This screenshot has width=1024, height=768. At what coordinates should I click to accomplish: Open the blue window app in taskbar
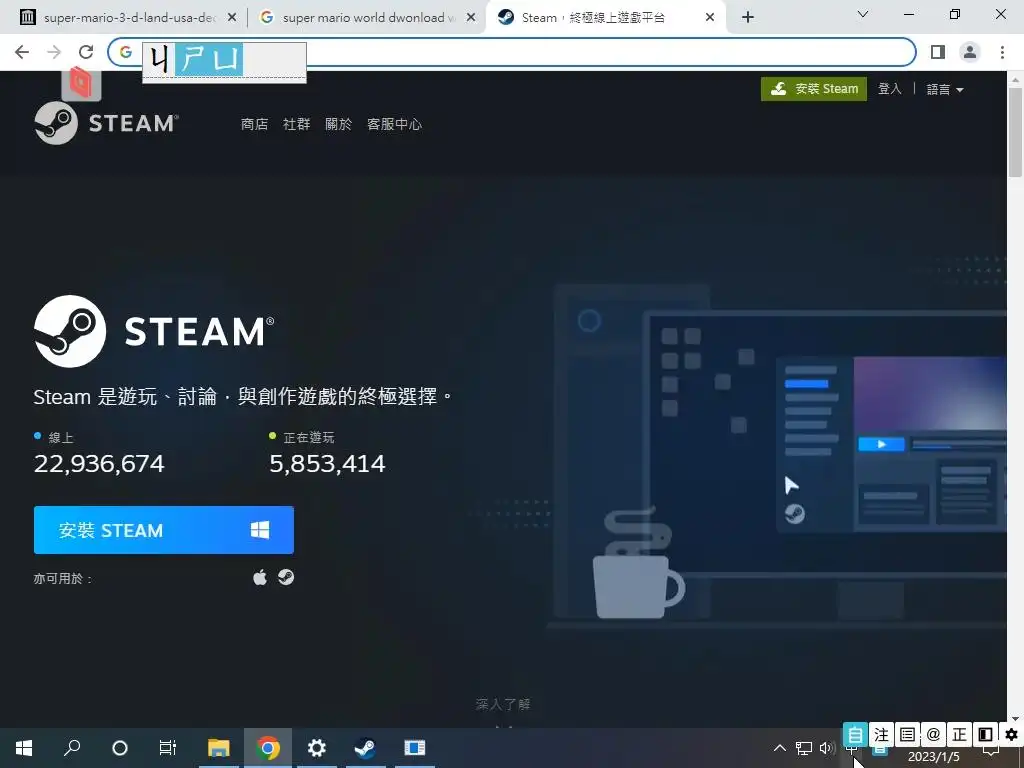click(414, 748)
